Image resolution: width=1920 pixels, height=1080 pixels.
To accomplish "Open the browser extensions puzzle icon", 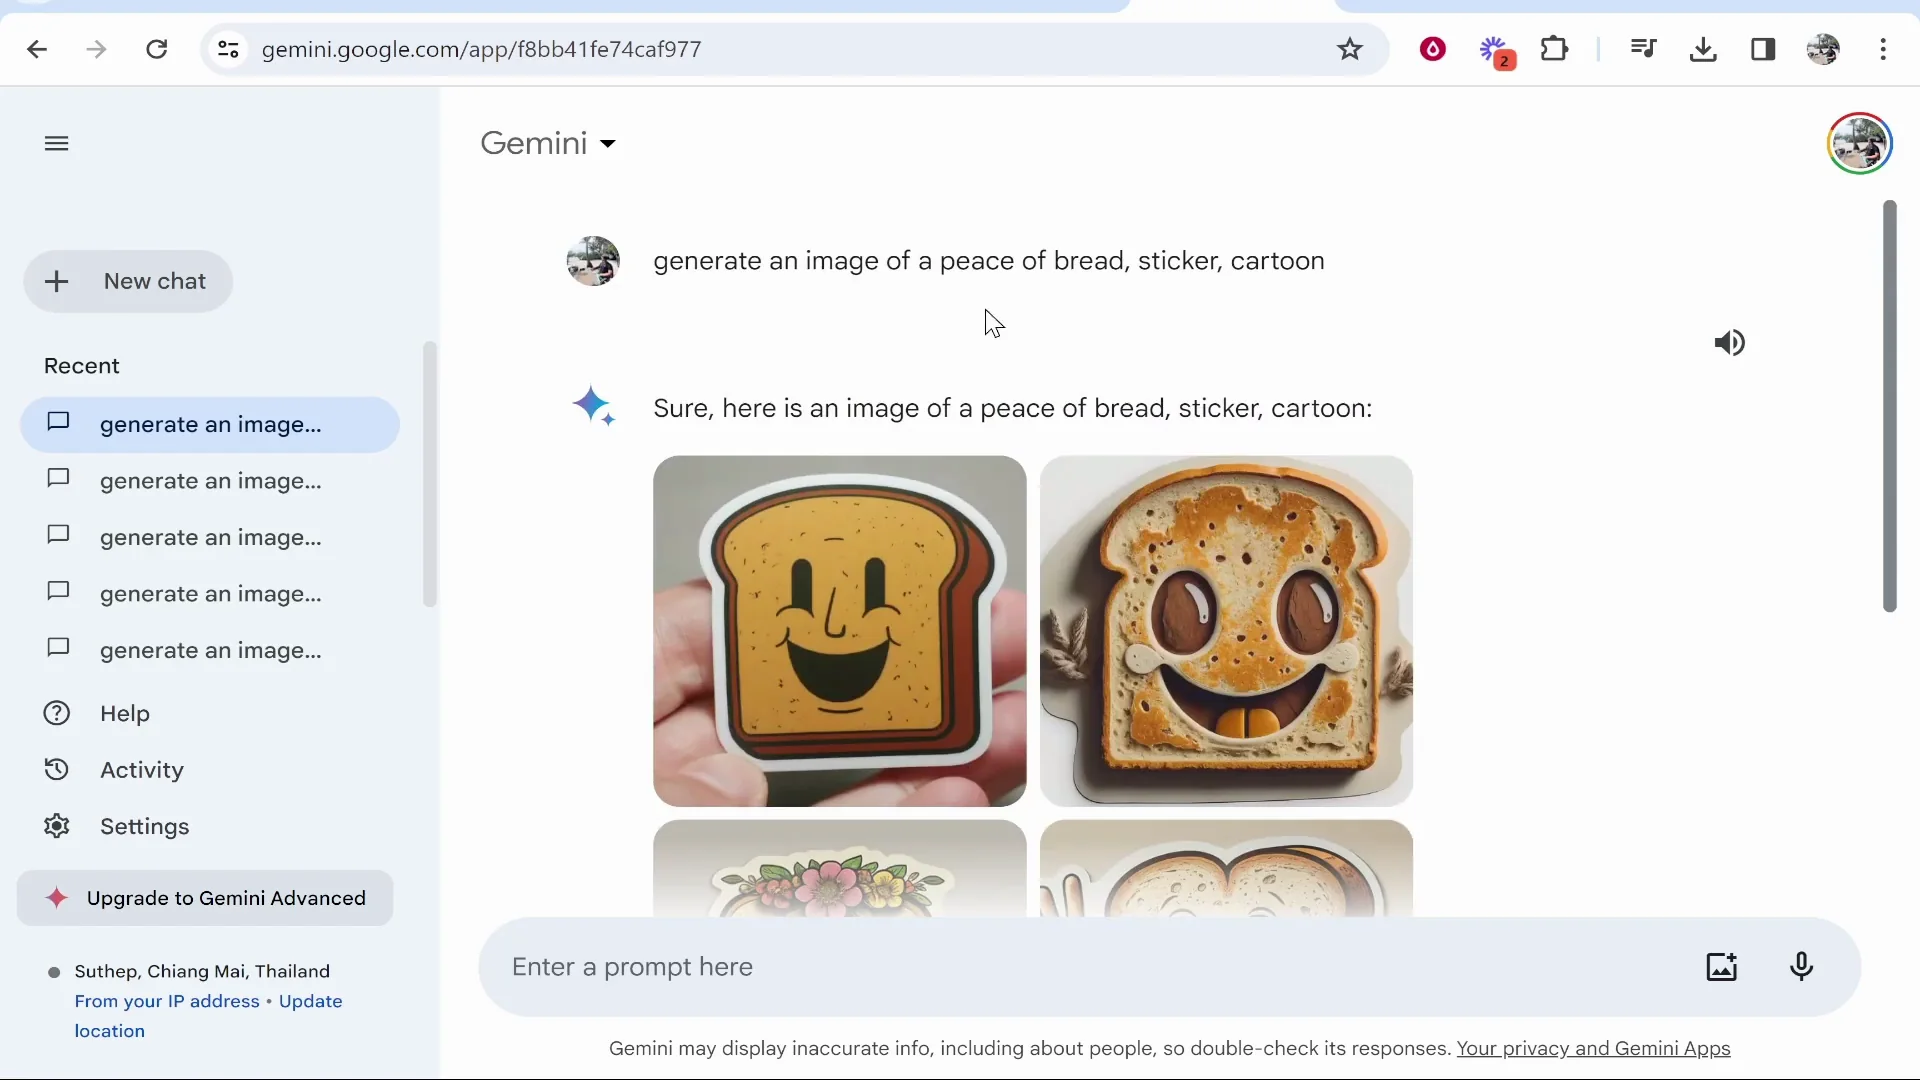I will [x=1555, y=49].
